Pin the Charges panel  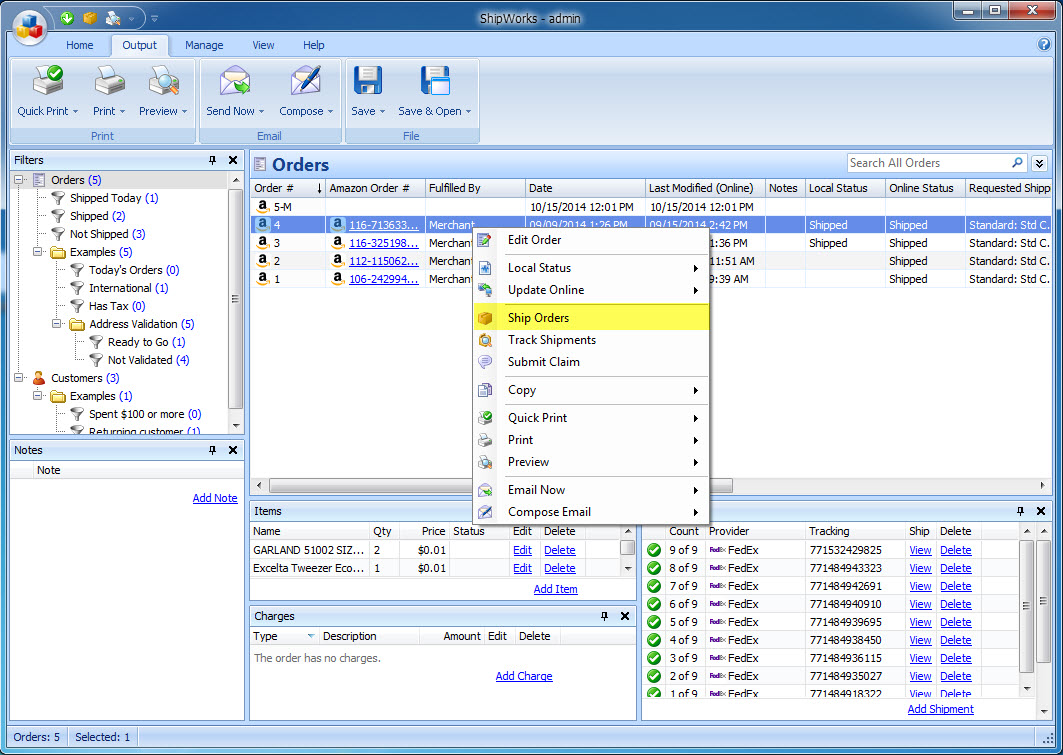(604, 616)
